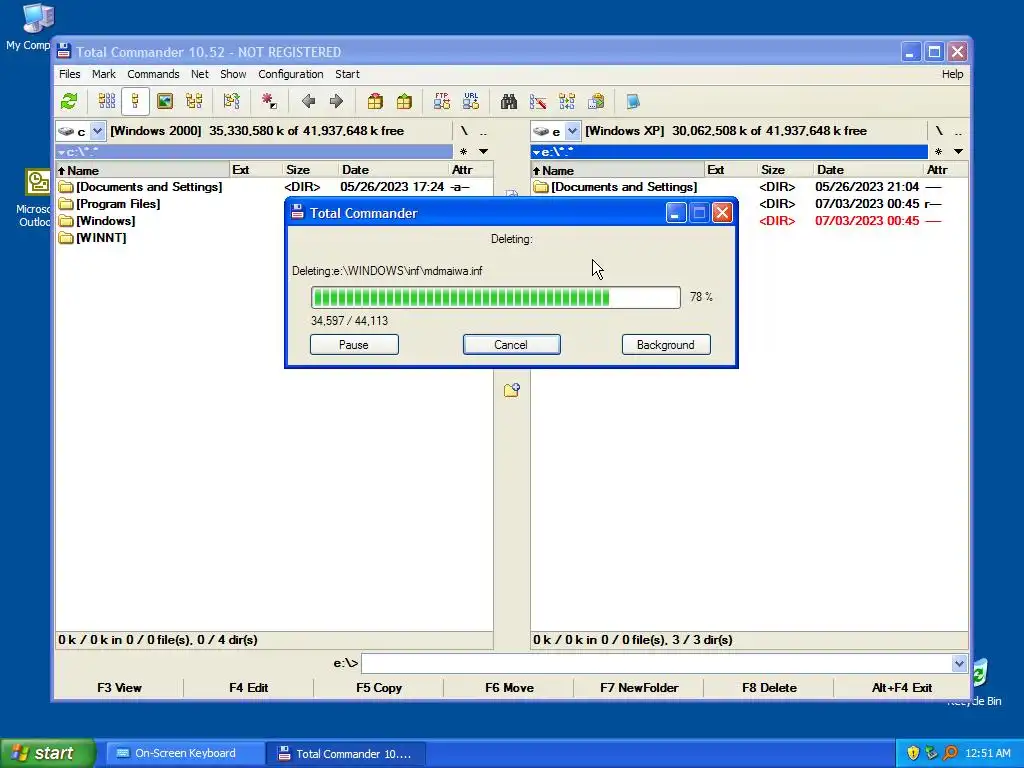Click the copy names to clipboard icon
Image resolution: width=1024 pixels, height=768 pixels.
pyautogui.click(x=596, y=101)
